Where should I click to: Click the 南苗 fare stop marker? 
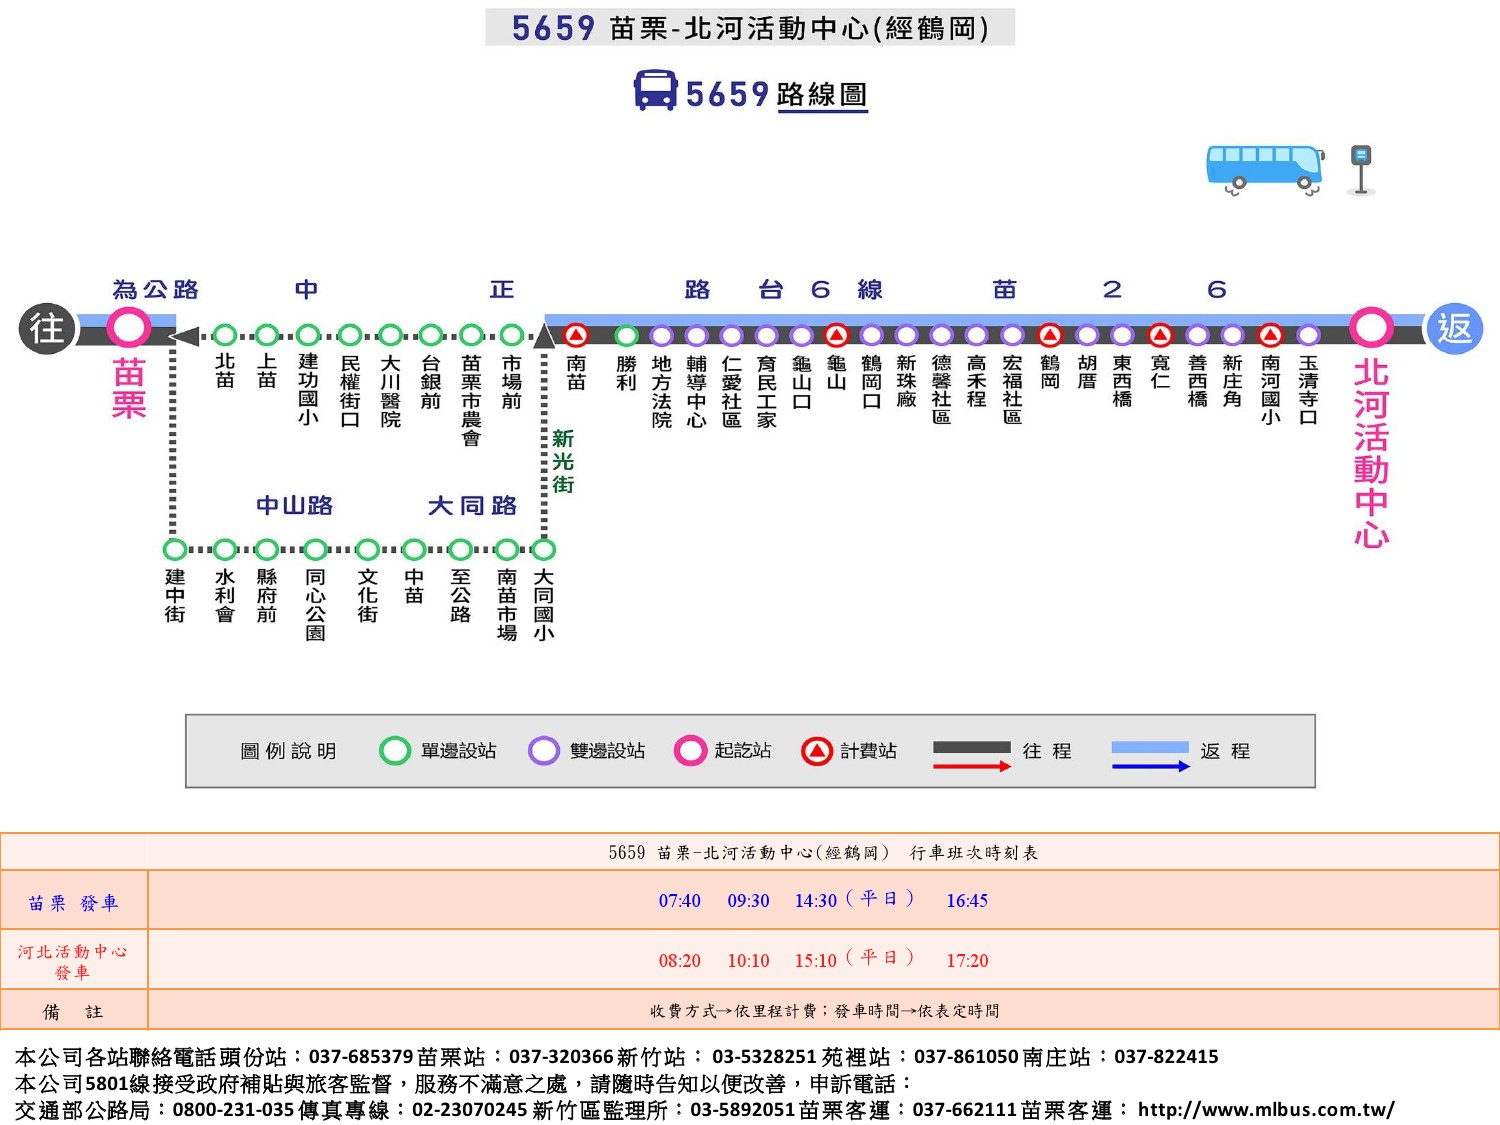point(576,335)
